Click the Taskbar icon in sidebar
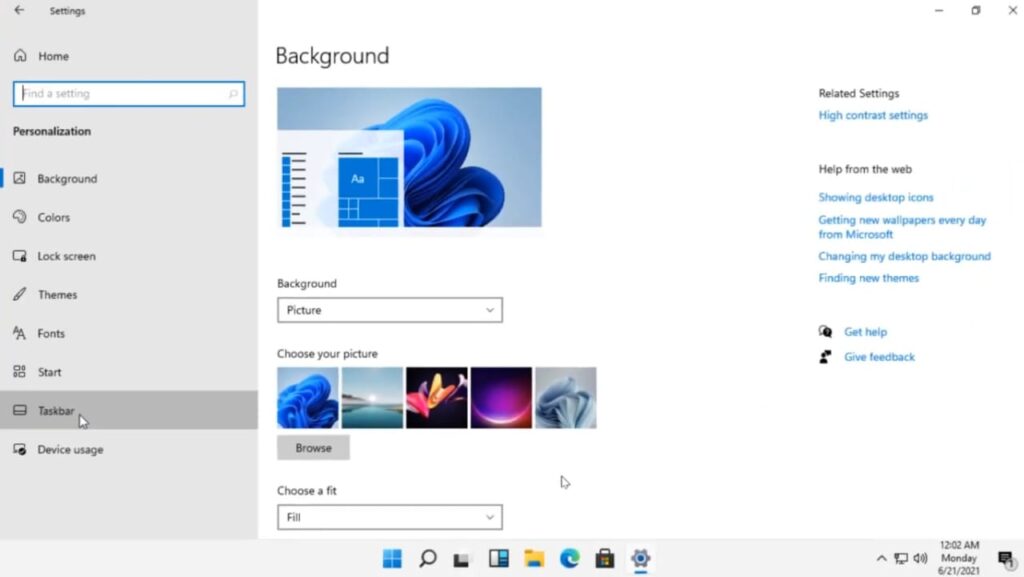 [20, 410]
